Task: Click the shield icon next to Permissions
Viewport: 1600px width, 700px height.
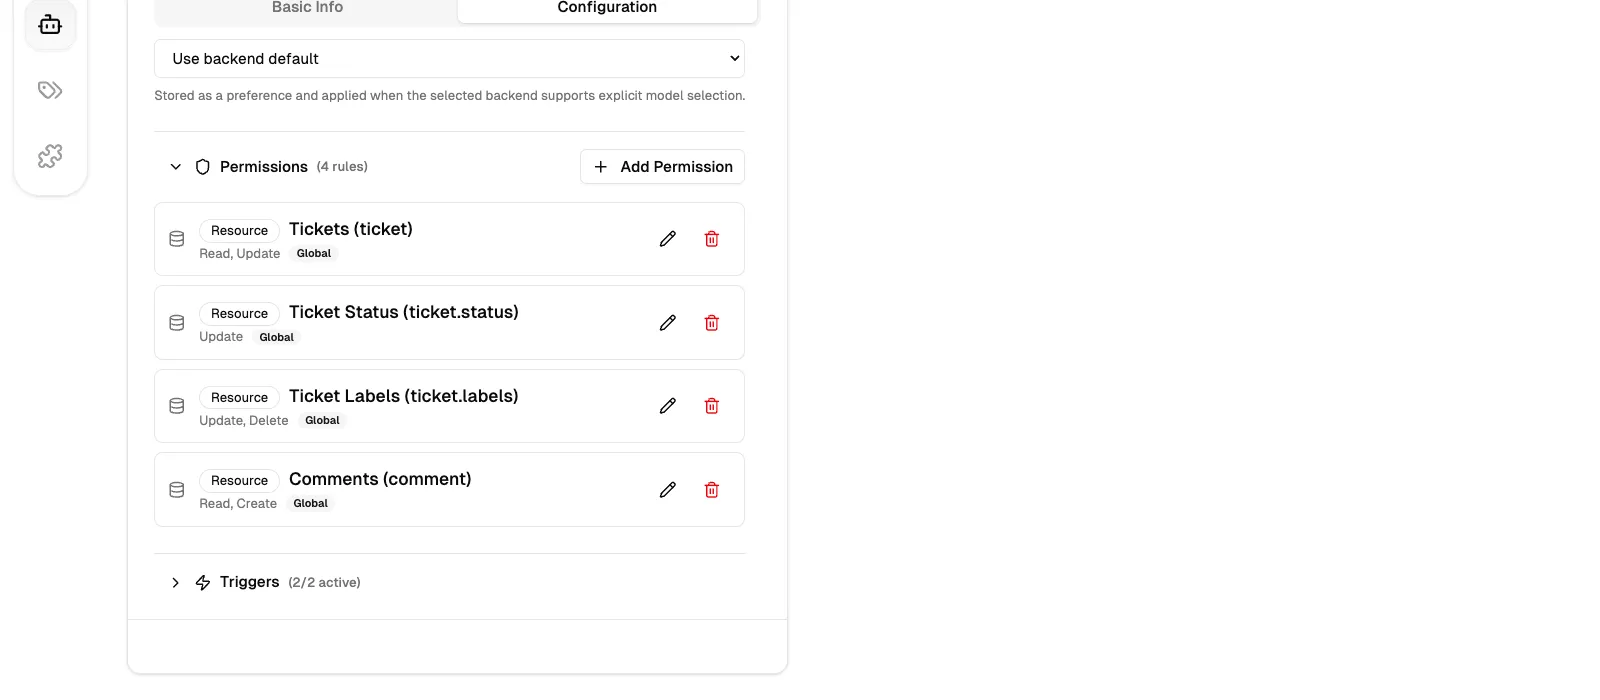Action: coord(203,167)
